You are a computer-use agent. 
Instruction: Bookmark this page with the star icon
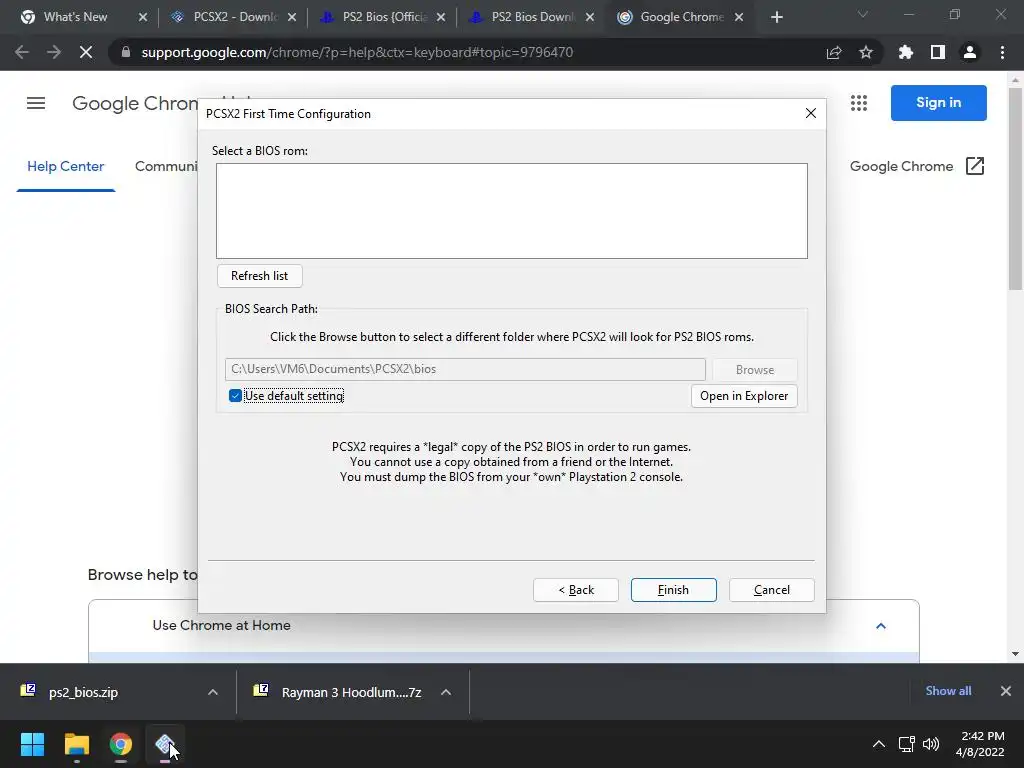tap(865, 52)
